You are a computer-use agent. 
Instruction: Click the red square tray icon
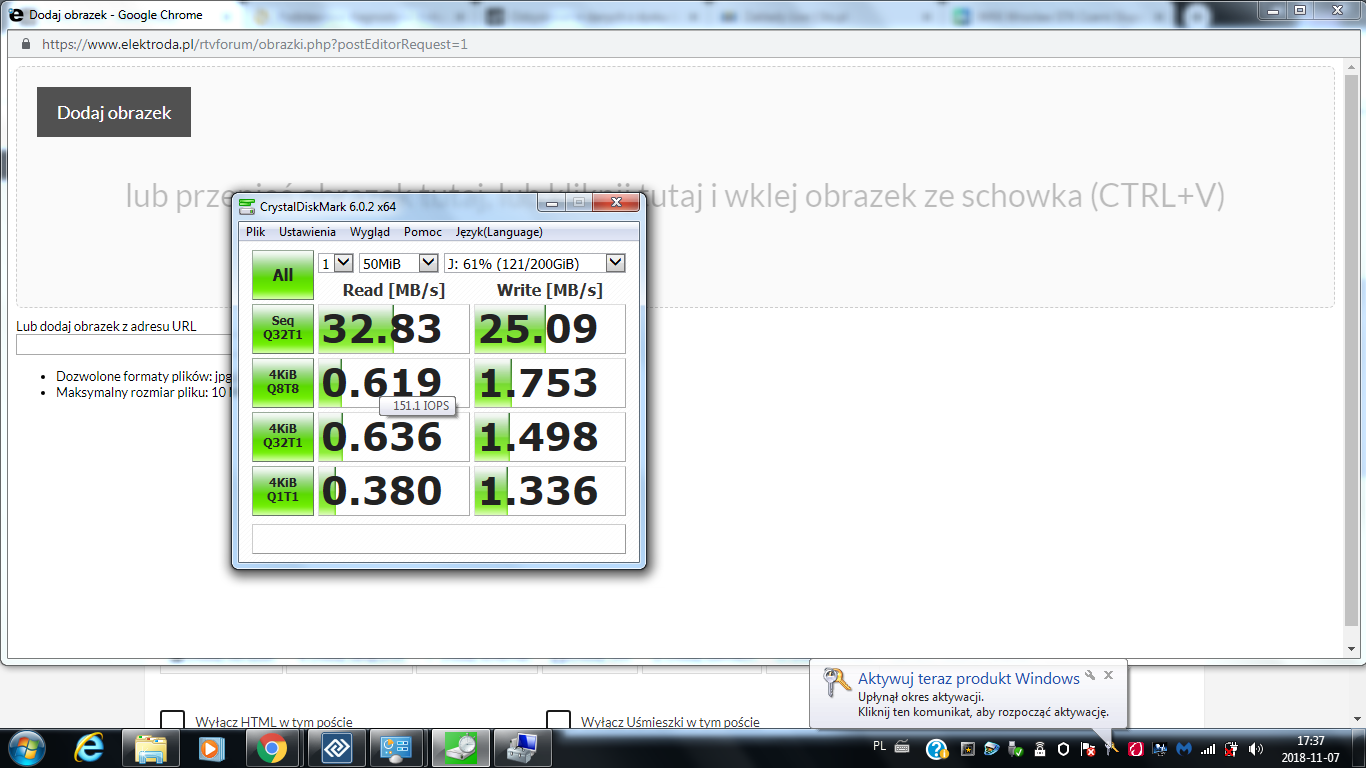point(1136,748)
